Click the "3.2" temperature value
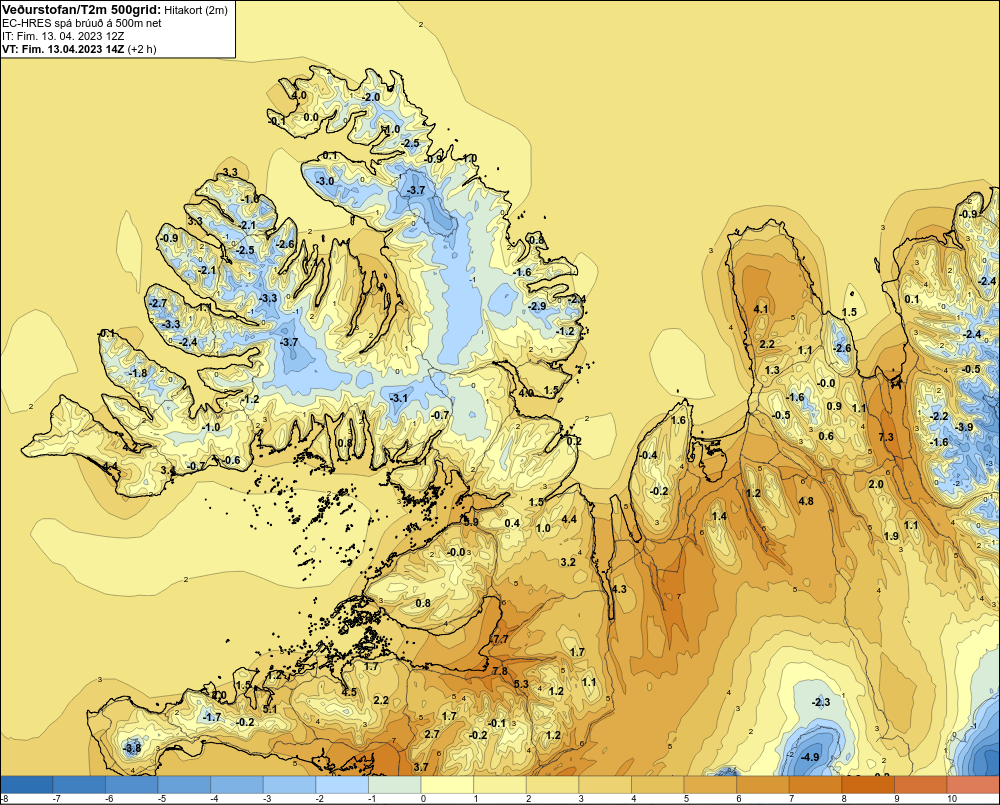This screenshot has width=1000, height=805. (568, 562)
